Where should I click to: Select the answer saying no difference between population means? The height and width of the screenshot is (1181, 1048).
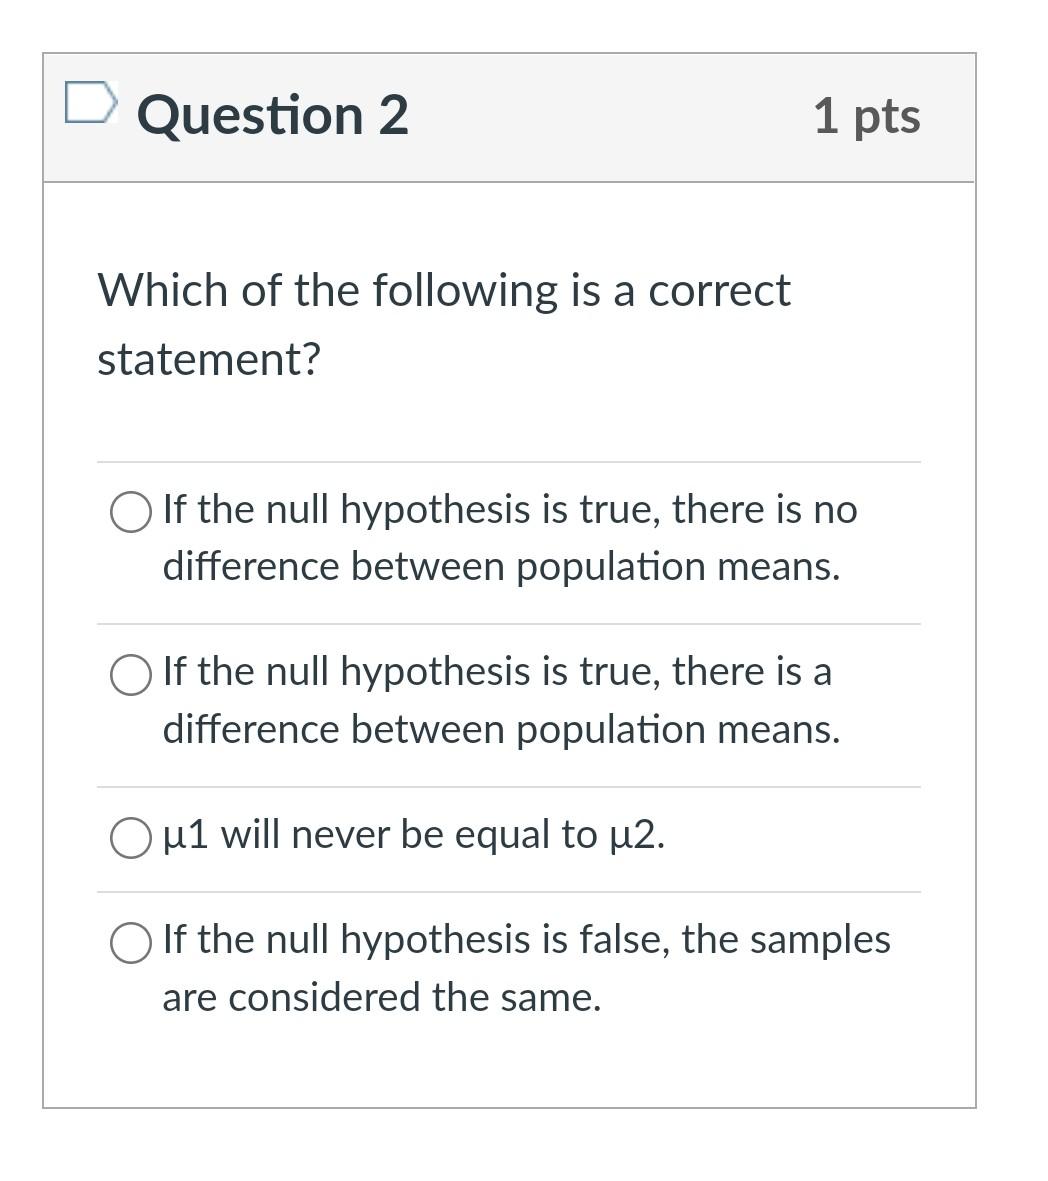tap(129, 513)
